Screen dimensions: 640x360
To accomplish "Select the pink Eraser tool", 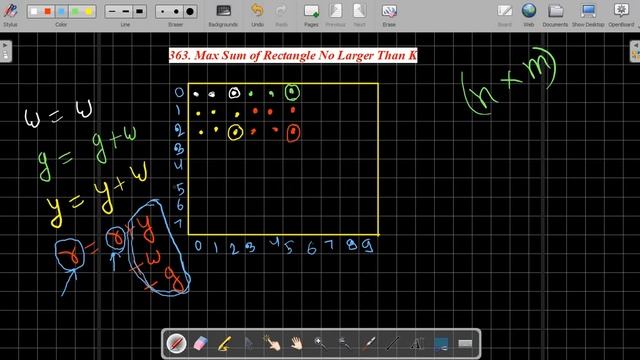I will pos(200,344).
